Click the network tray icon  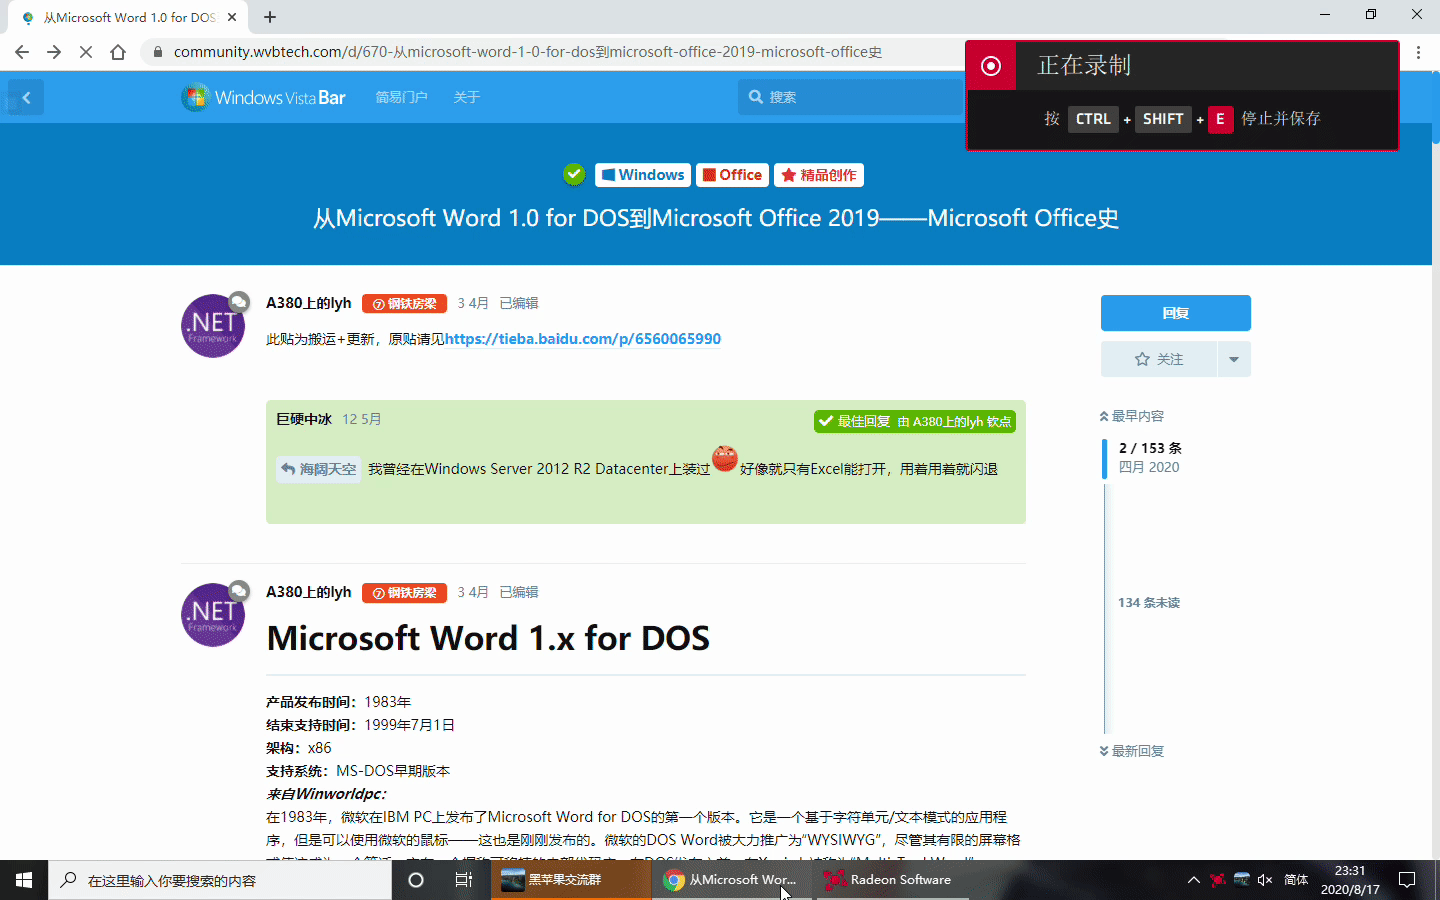1241,880
